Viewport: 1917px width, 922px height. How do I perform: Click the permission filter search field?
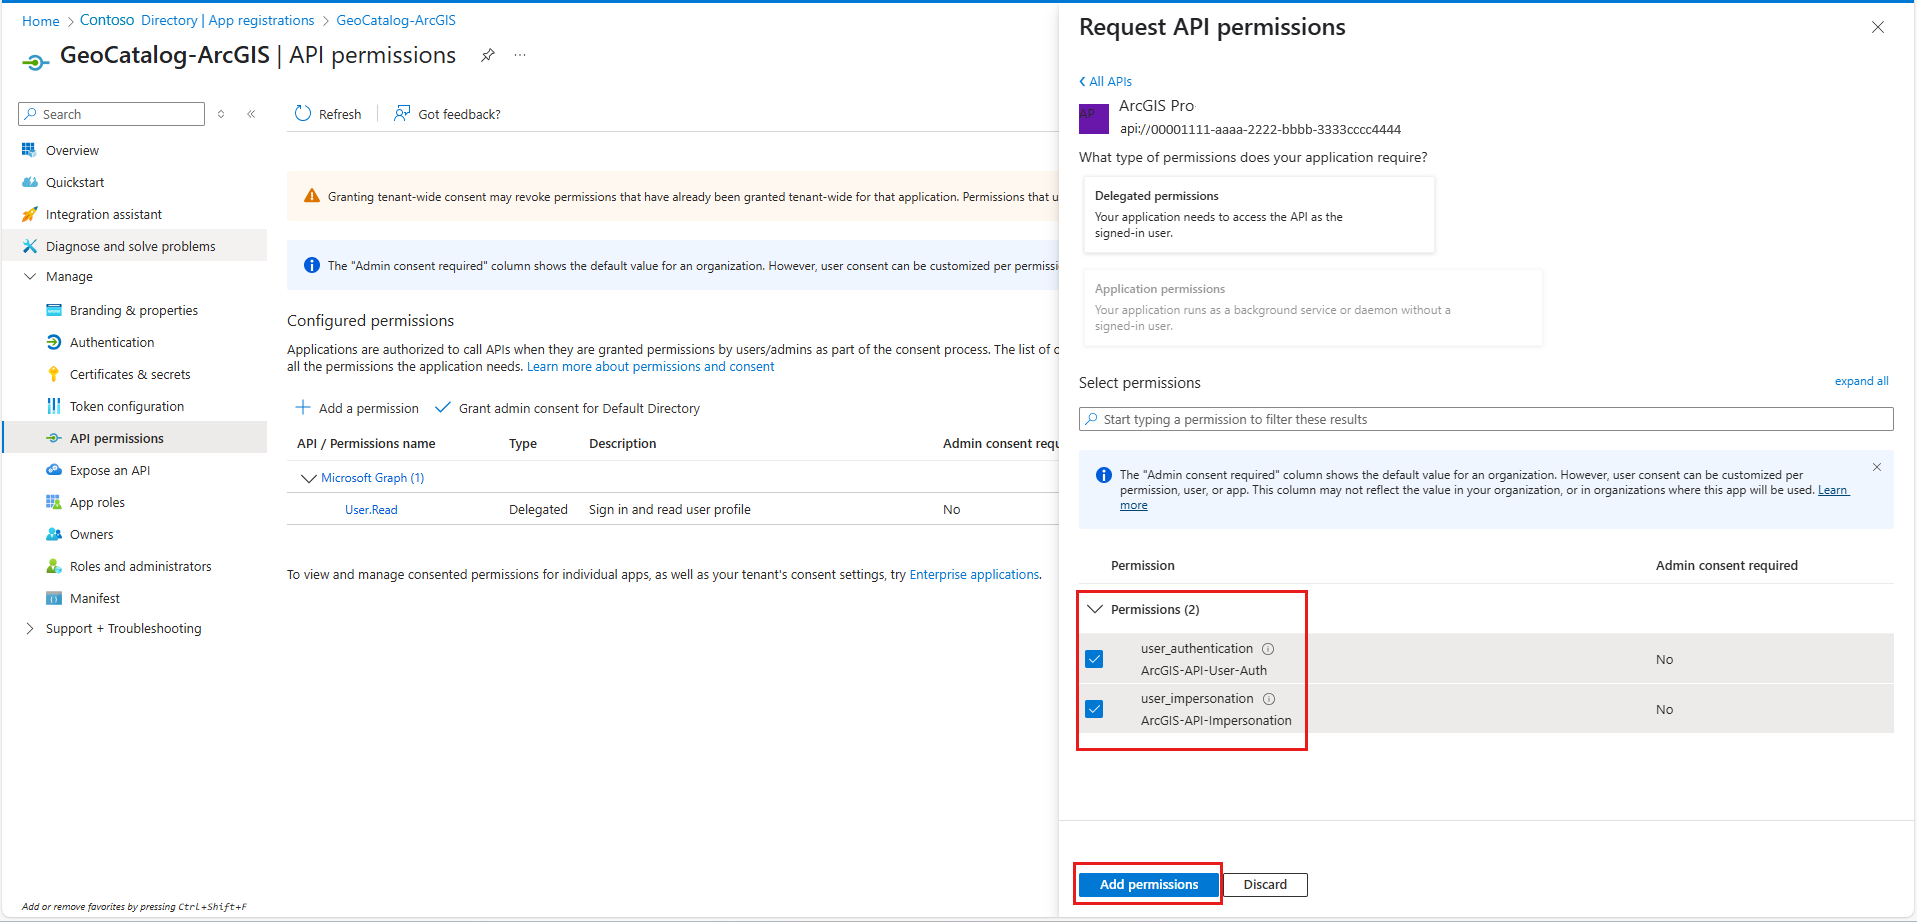click(x=1486, y=419)
